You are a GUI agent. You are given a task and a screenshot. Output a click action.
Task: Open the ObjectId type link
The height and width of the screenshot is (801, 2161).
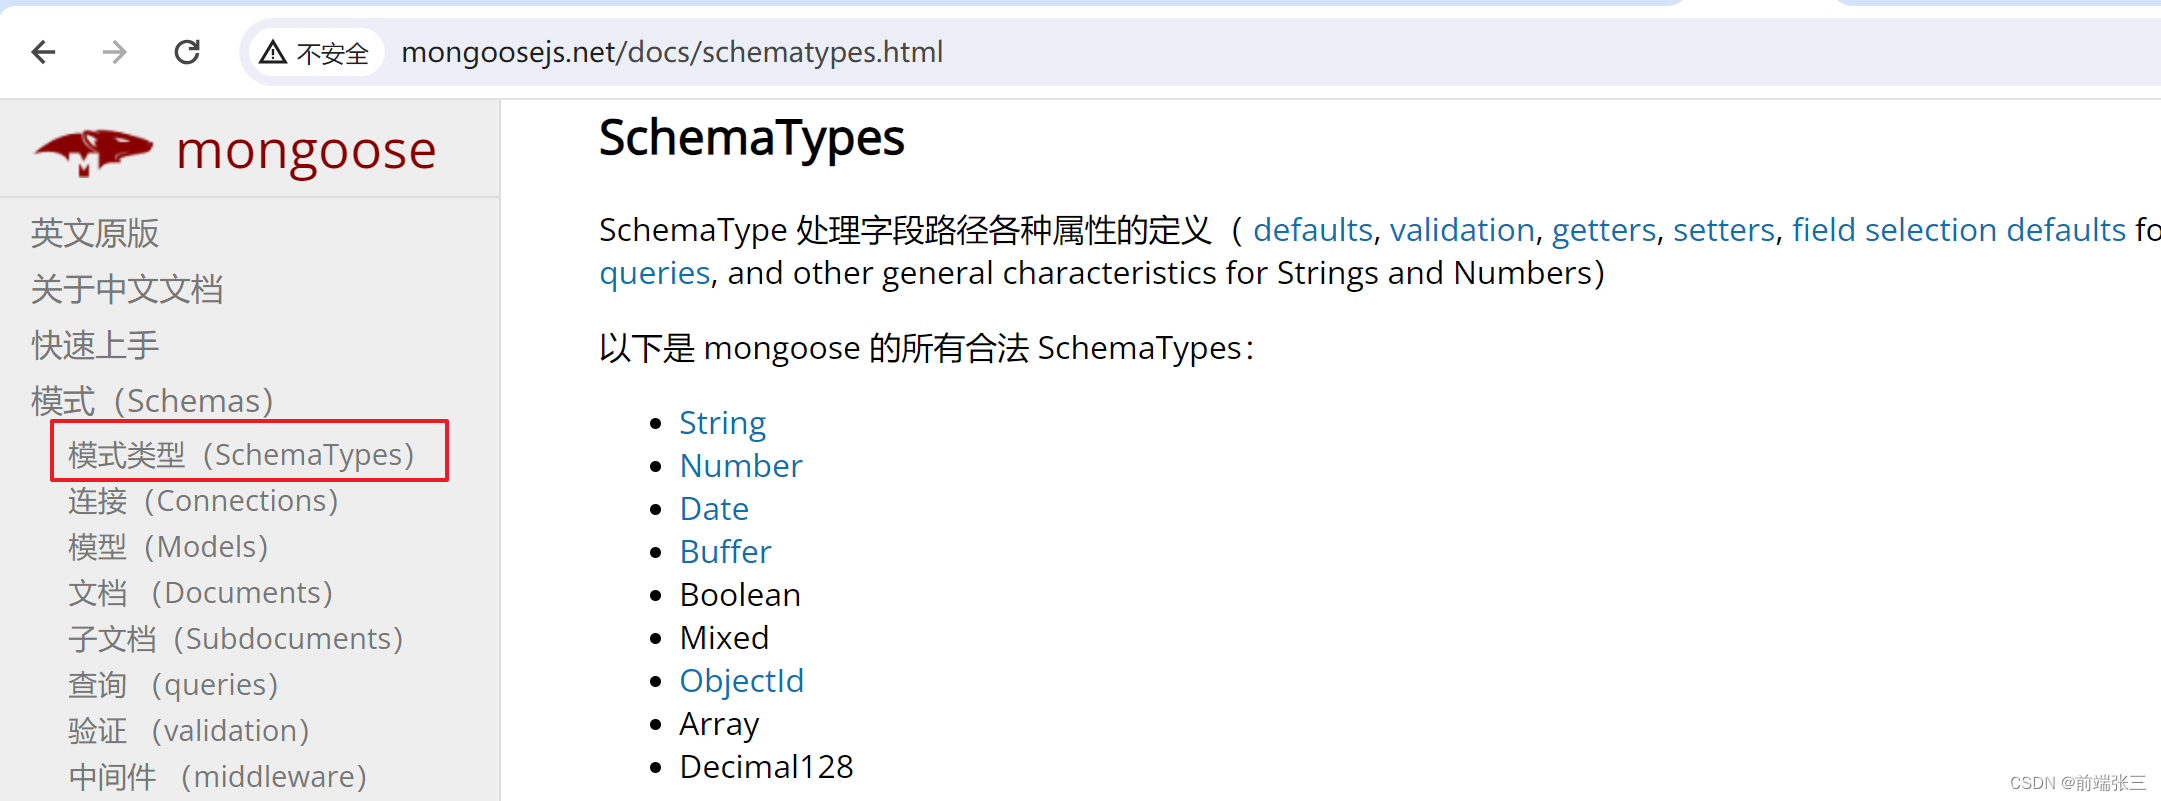[742, 681]
